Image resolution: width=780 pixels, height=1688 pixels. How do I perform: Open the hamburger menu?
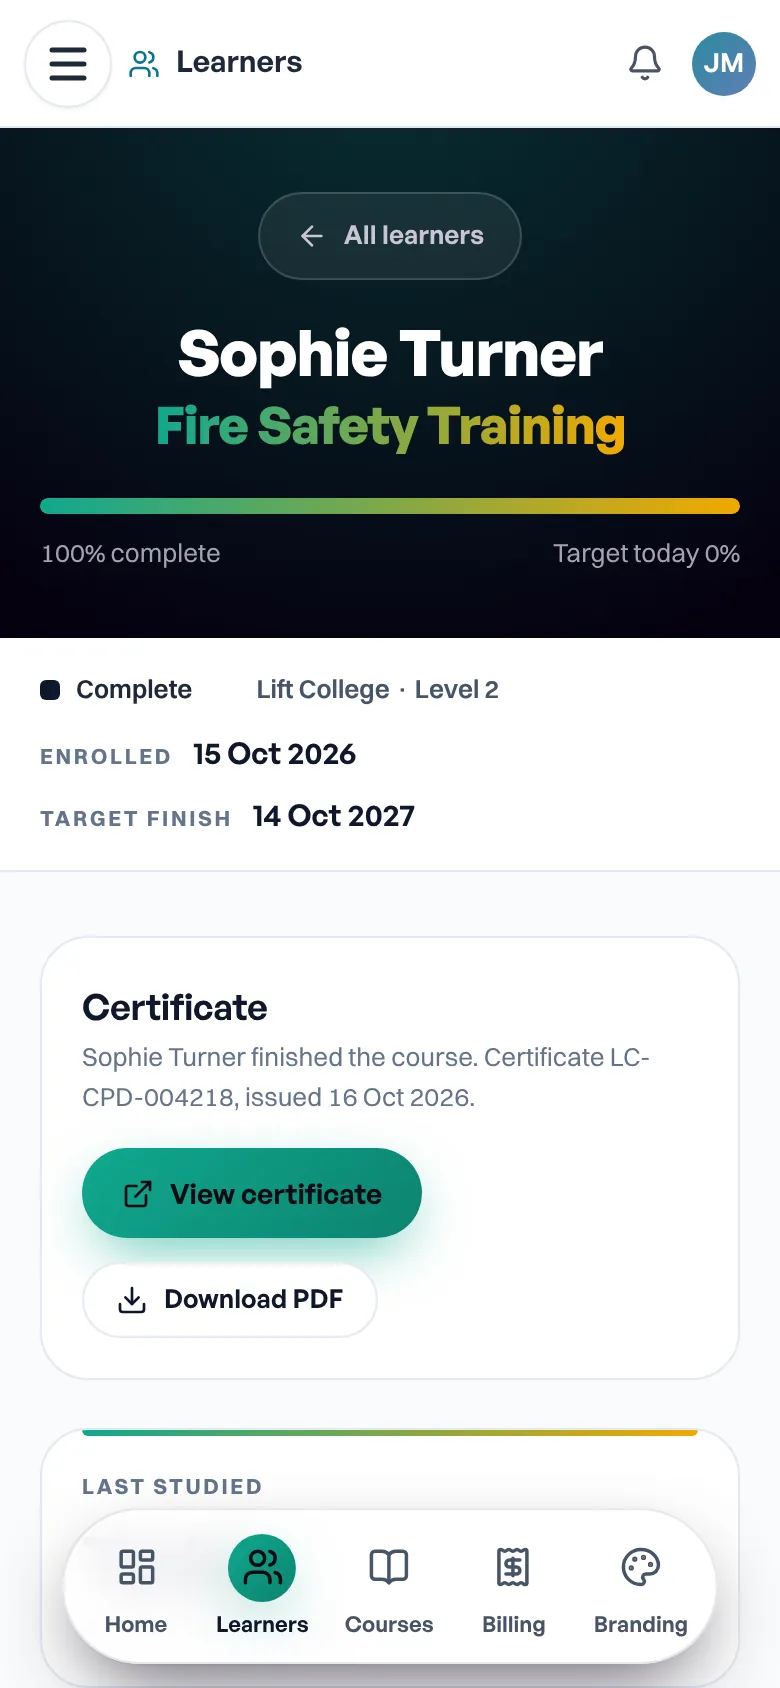68,64
